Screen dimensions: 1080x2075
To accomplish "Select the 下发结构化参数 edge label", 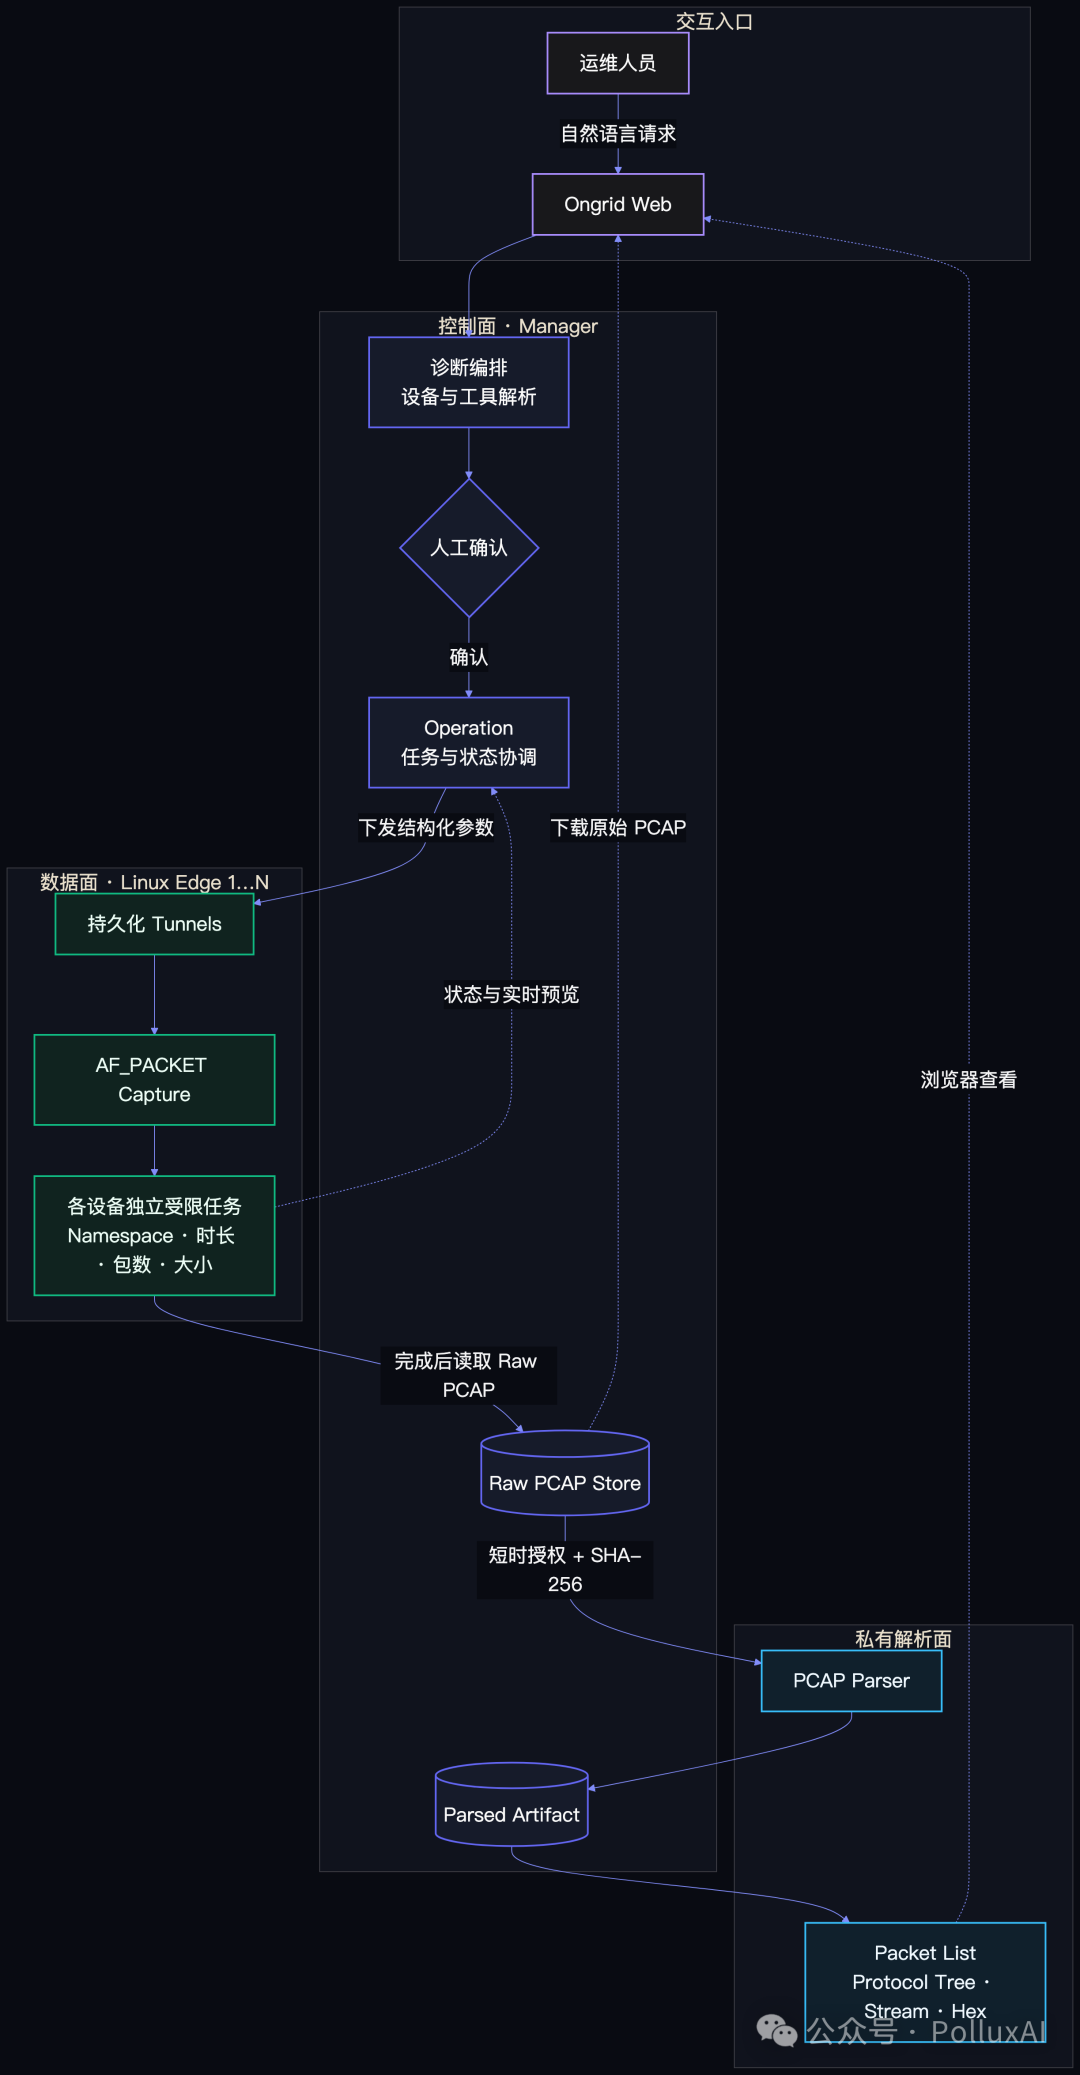I will point(427,828).
